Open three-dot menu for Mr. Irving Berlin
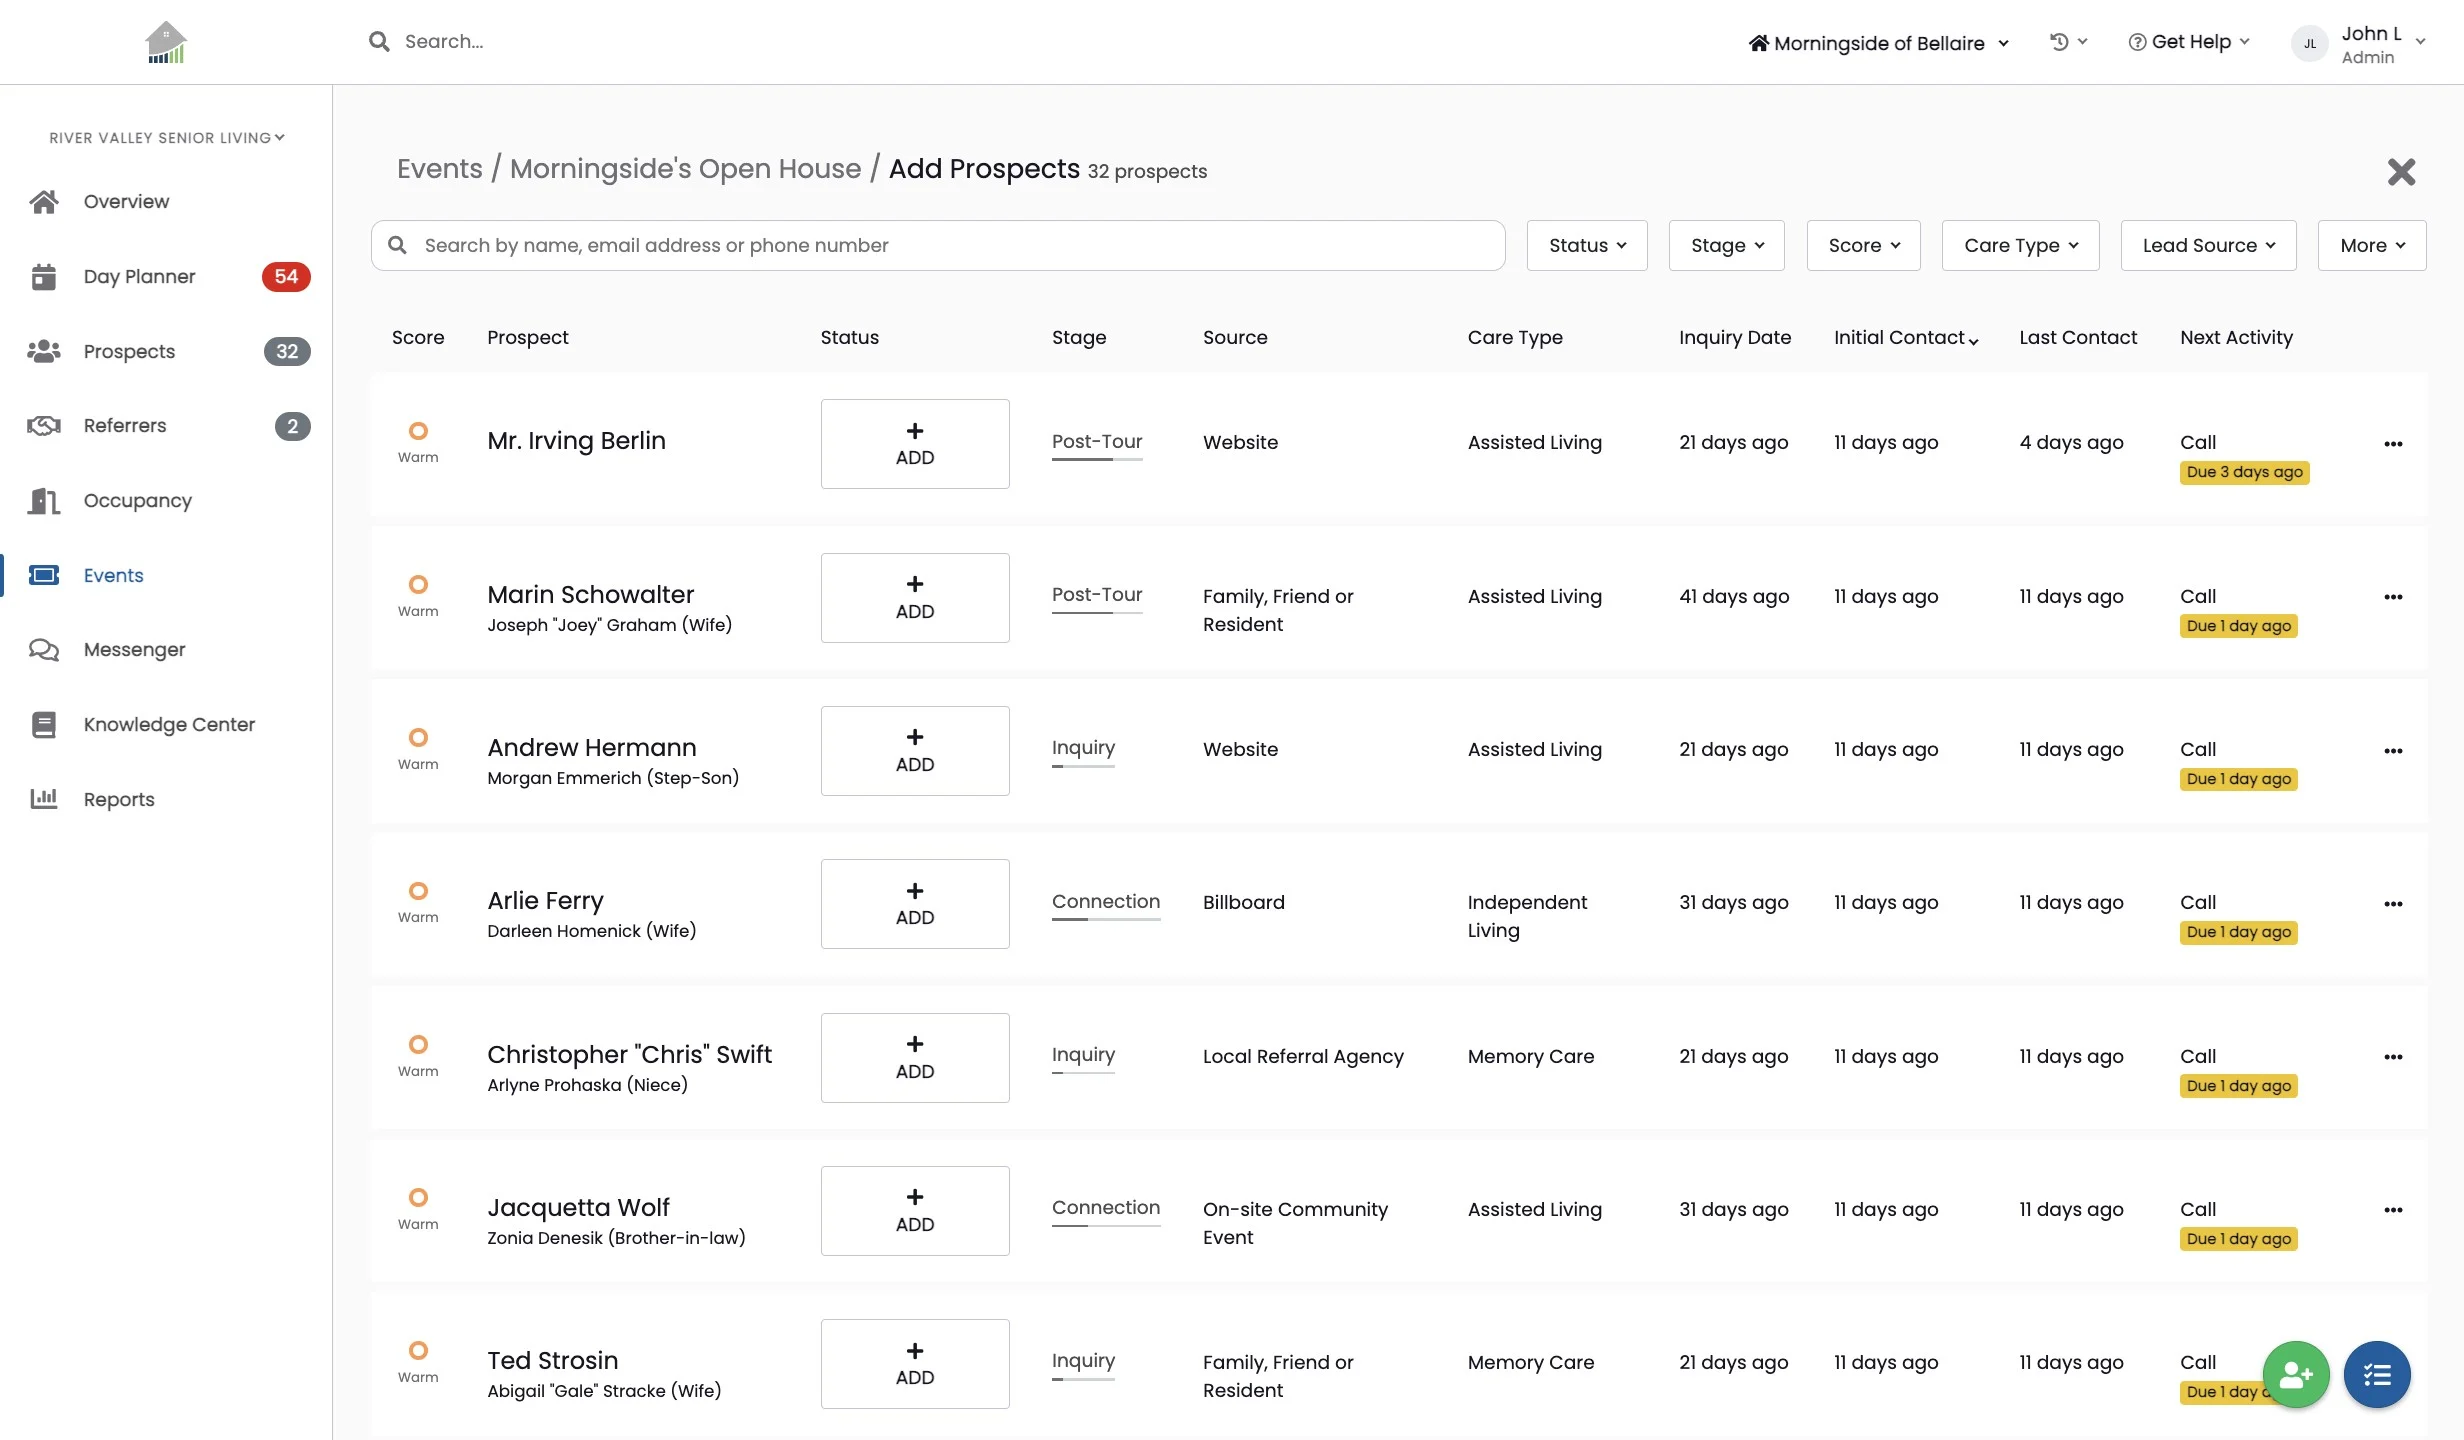The height and width of the screenshot is (1440, 2464). point(2392,444)
